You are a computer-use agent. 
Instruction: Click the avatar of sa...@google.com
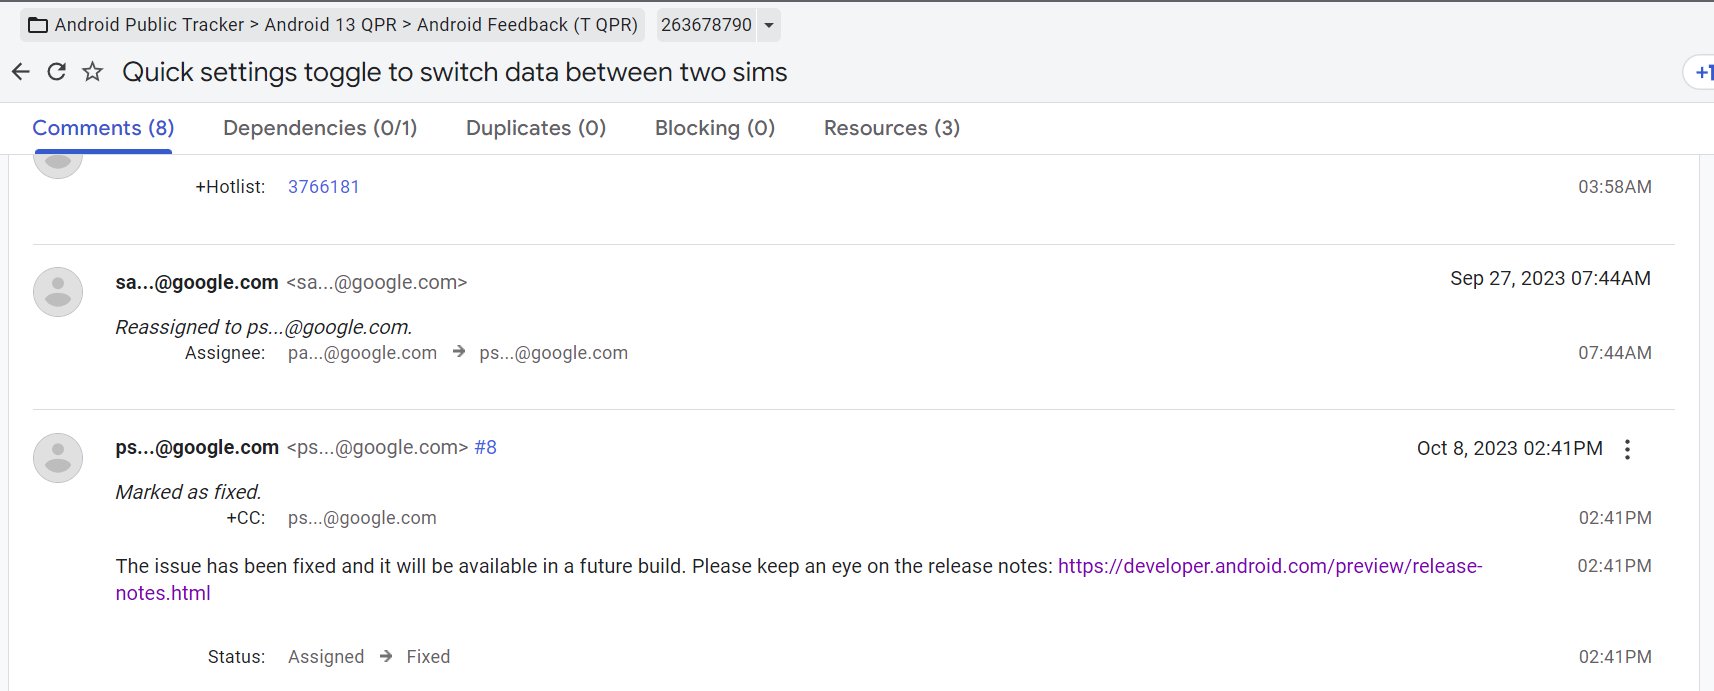[58, 292]
